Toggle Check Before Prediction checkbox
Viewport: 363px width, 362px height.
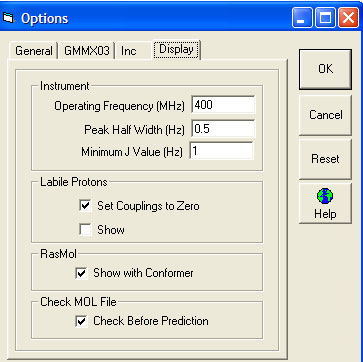tap(81, 321)
